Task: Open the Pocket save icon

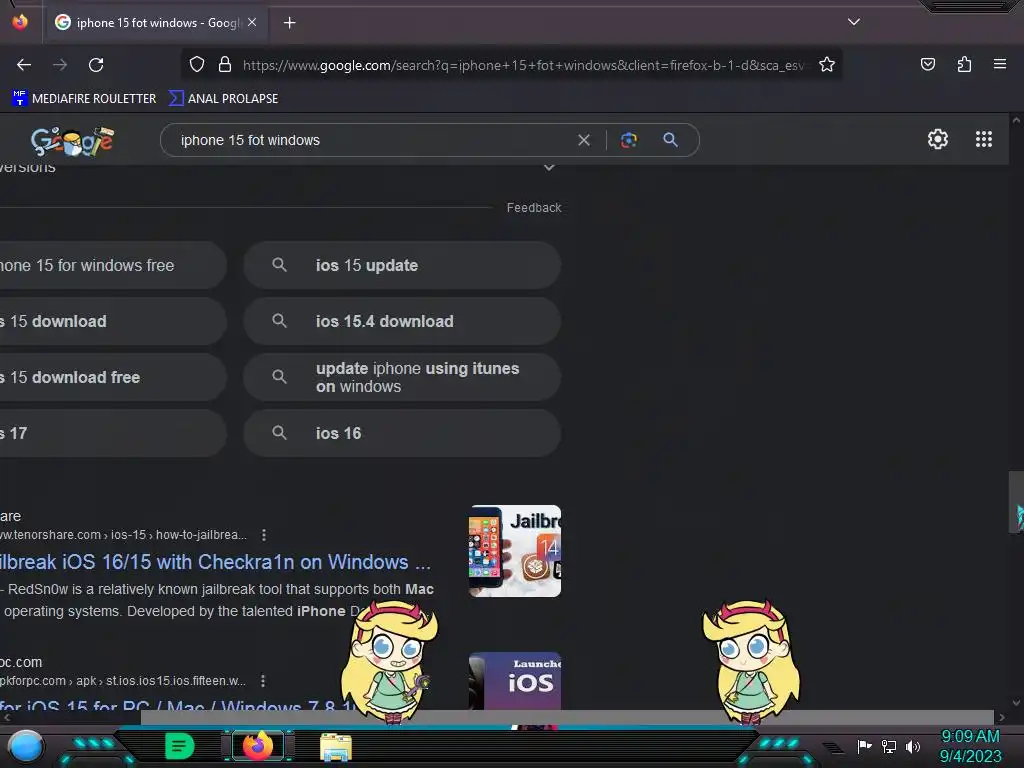Action: [x=927, y=65]
